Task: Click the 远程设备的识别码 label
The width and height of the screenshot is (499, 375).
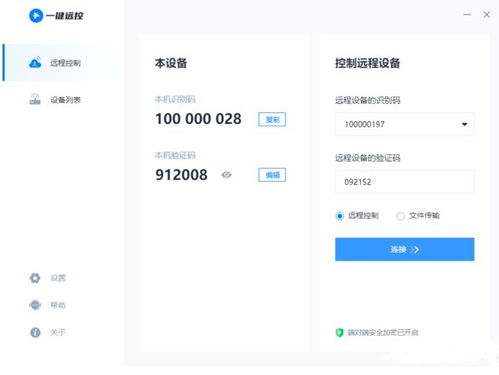Action: (x=368, y=100)
